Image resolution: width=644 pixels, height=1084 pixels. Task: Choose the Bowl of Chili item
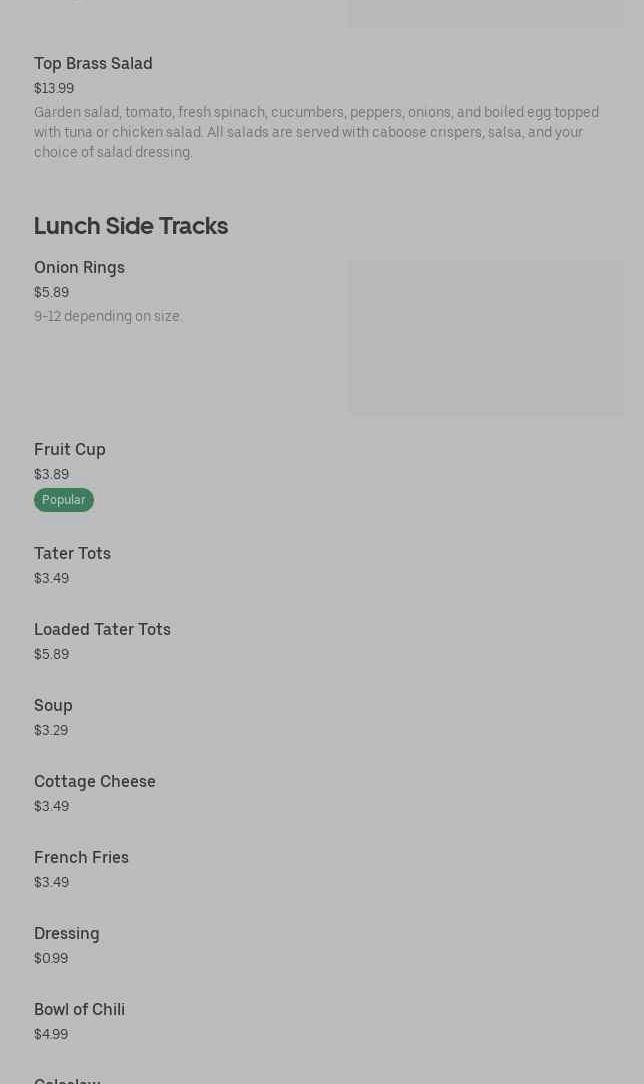pyautogui.click(x=79, y=1010)
